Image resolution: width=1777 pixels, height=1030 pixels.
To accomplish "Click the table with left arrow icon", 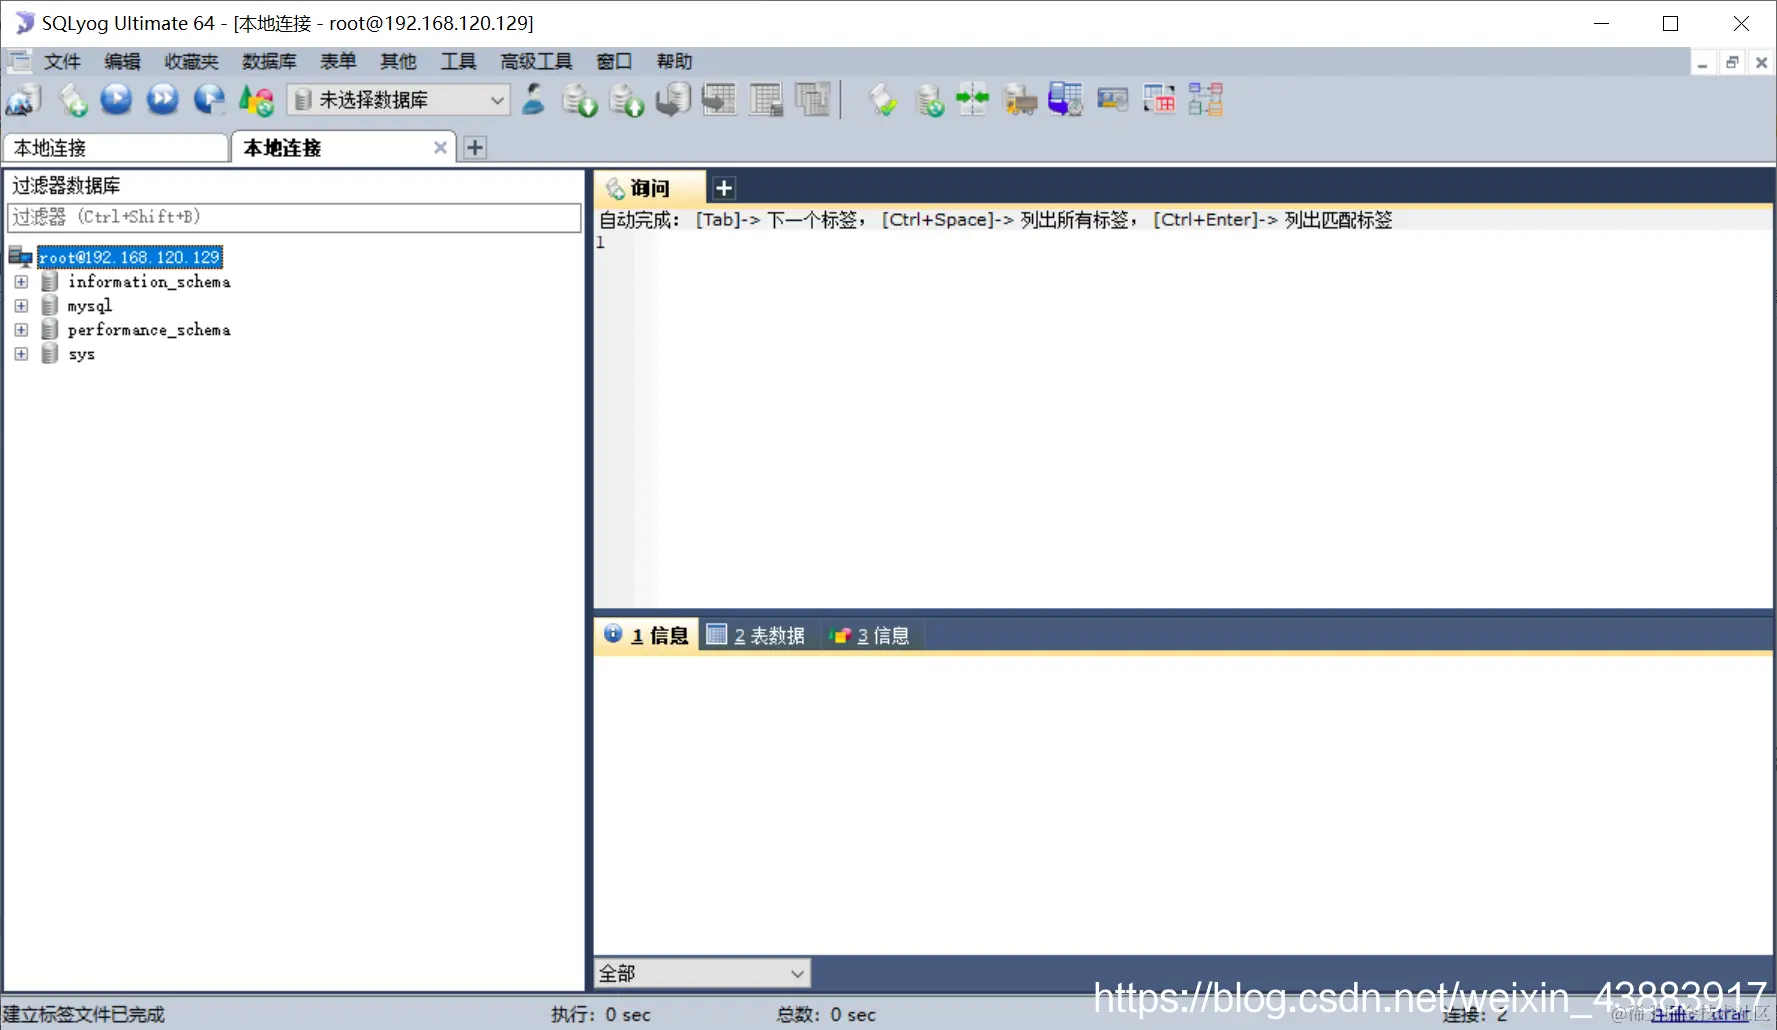I will [x=719, y=99].
